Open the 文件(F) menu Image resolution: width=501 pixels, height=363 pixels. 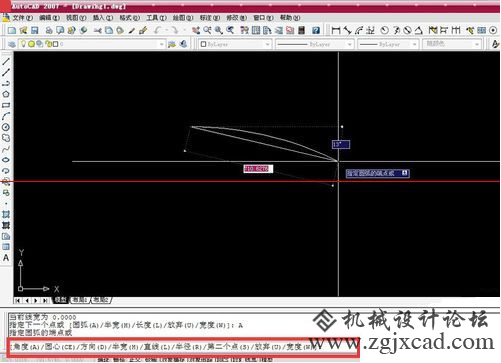click(22, 18)
